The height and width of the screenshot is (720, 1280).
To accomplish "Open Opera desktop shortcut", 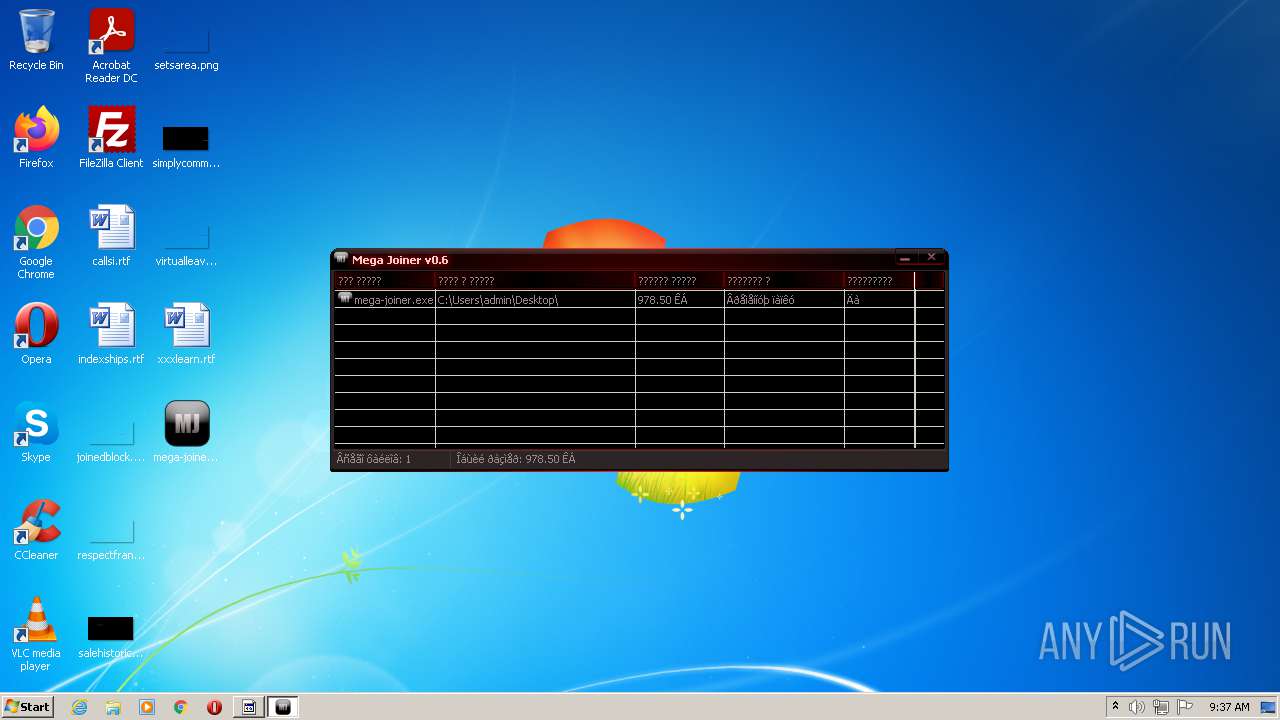I will pyautogui.click(x=36, y=334).
